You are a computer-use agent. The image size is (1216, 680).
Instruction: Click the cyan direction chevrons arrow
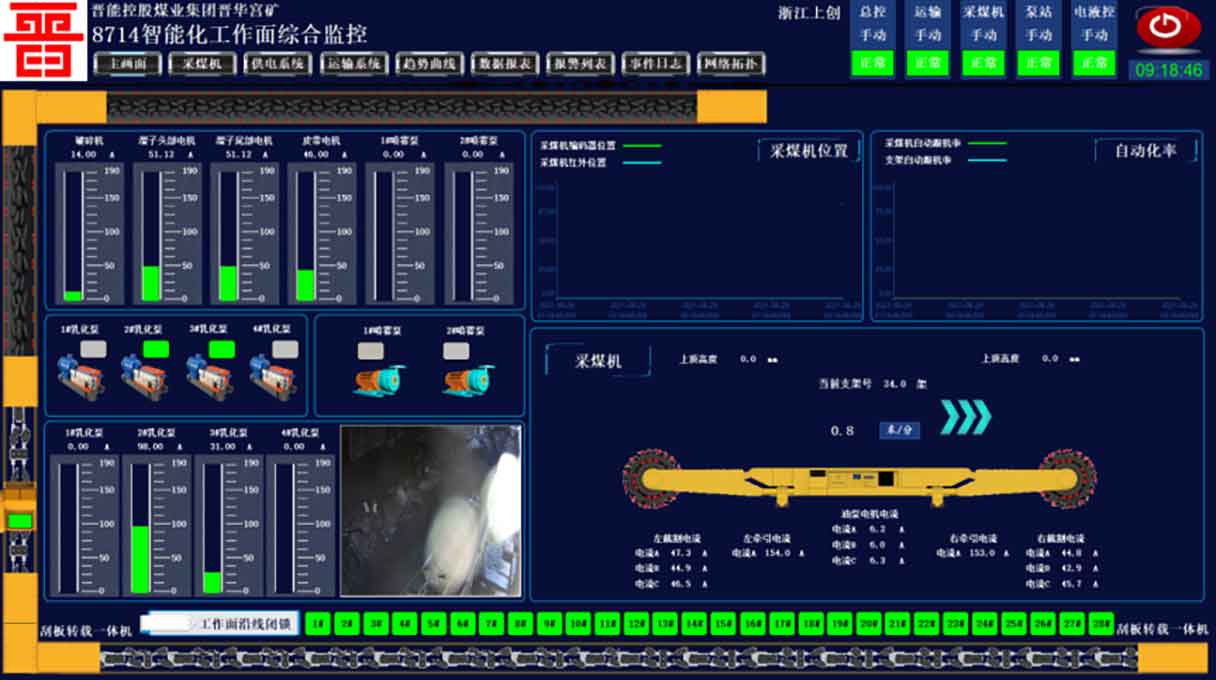tap(966, 417)
